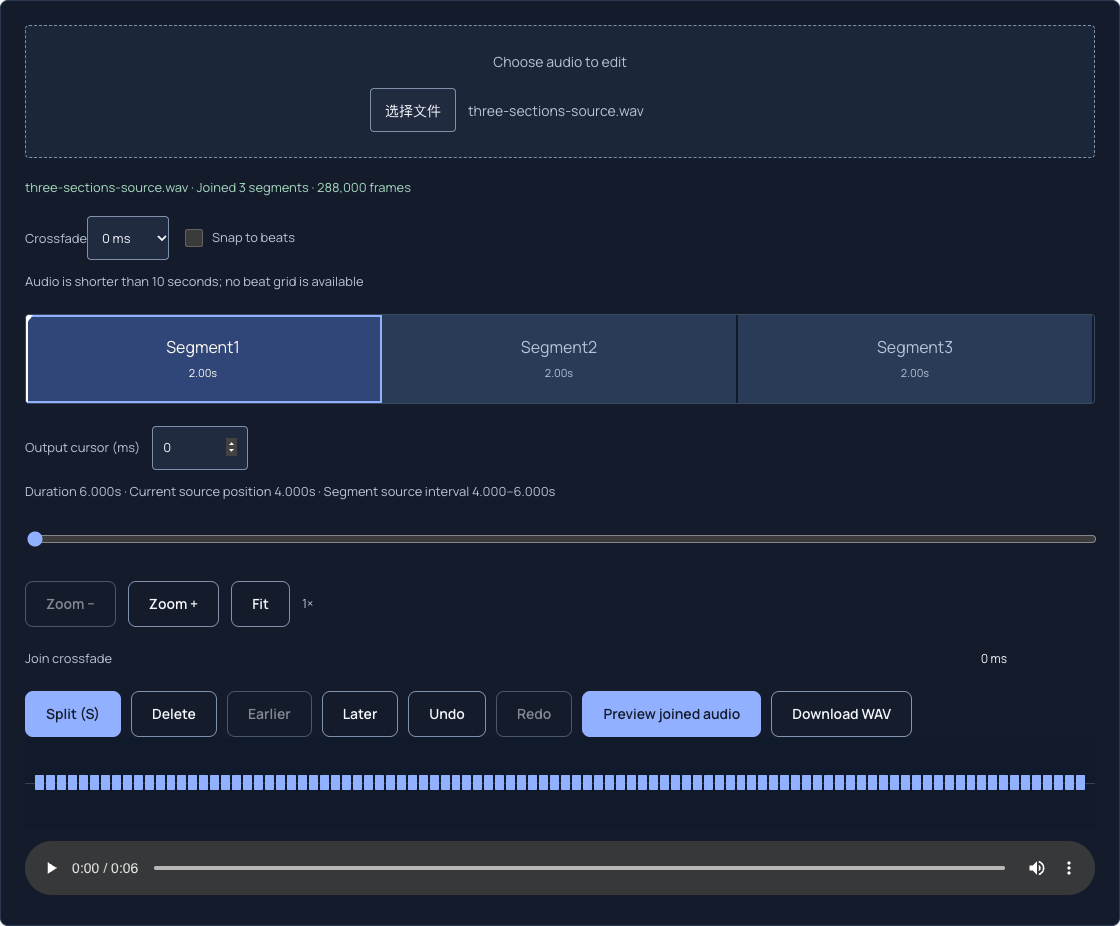Fit the timeline with the Fit button

(x=260, y=604)
